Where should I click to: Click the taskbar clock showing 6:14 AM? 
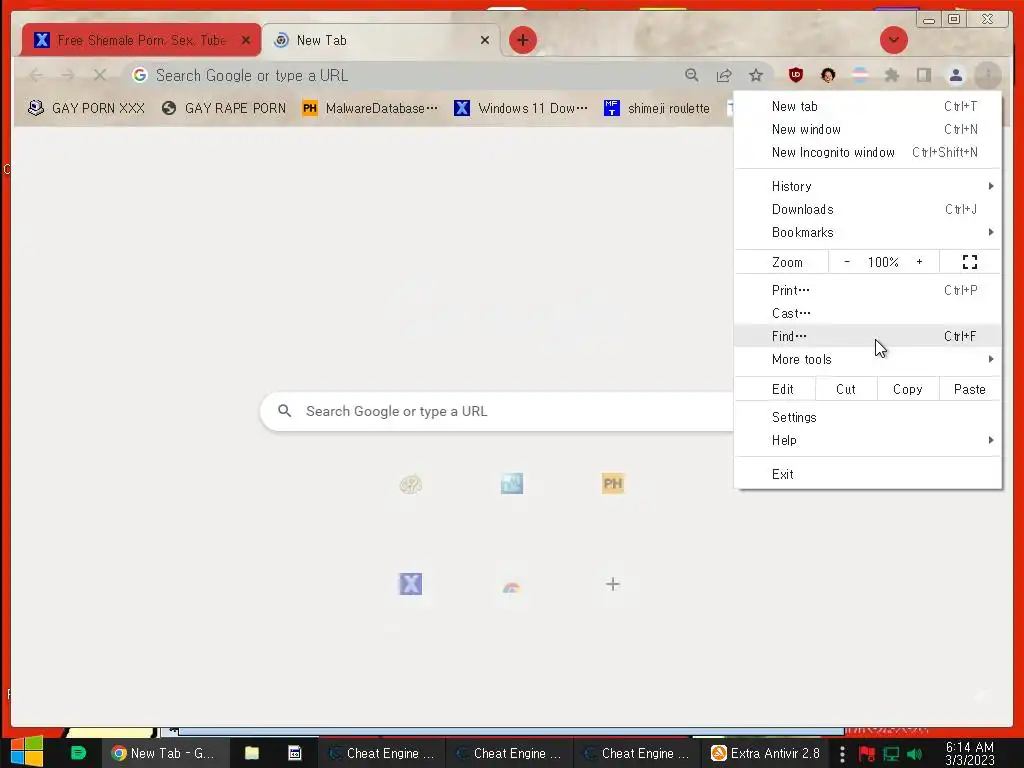click(970, 753)
